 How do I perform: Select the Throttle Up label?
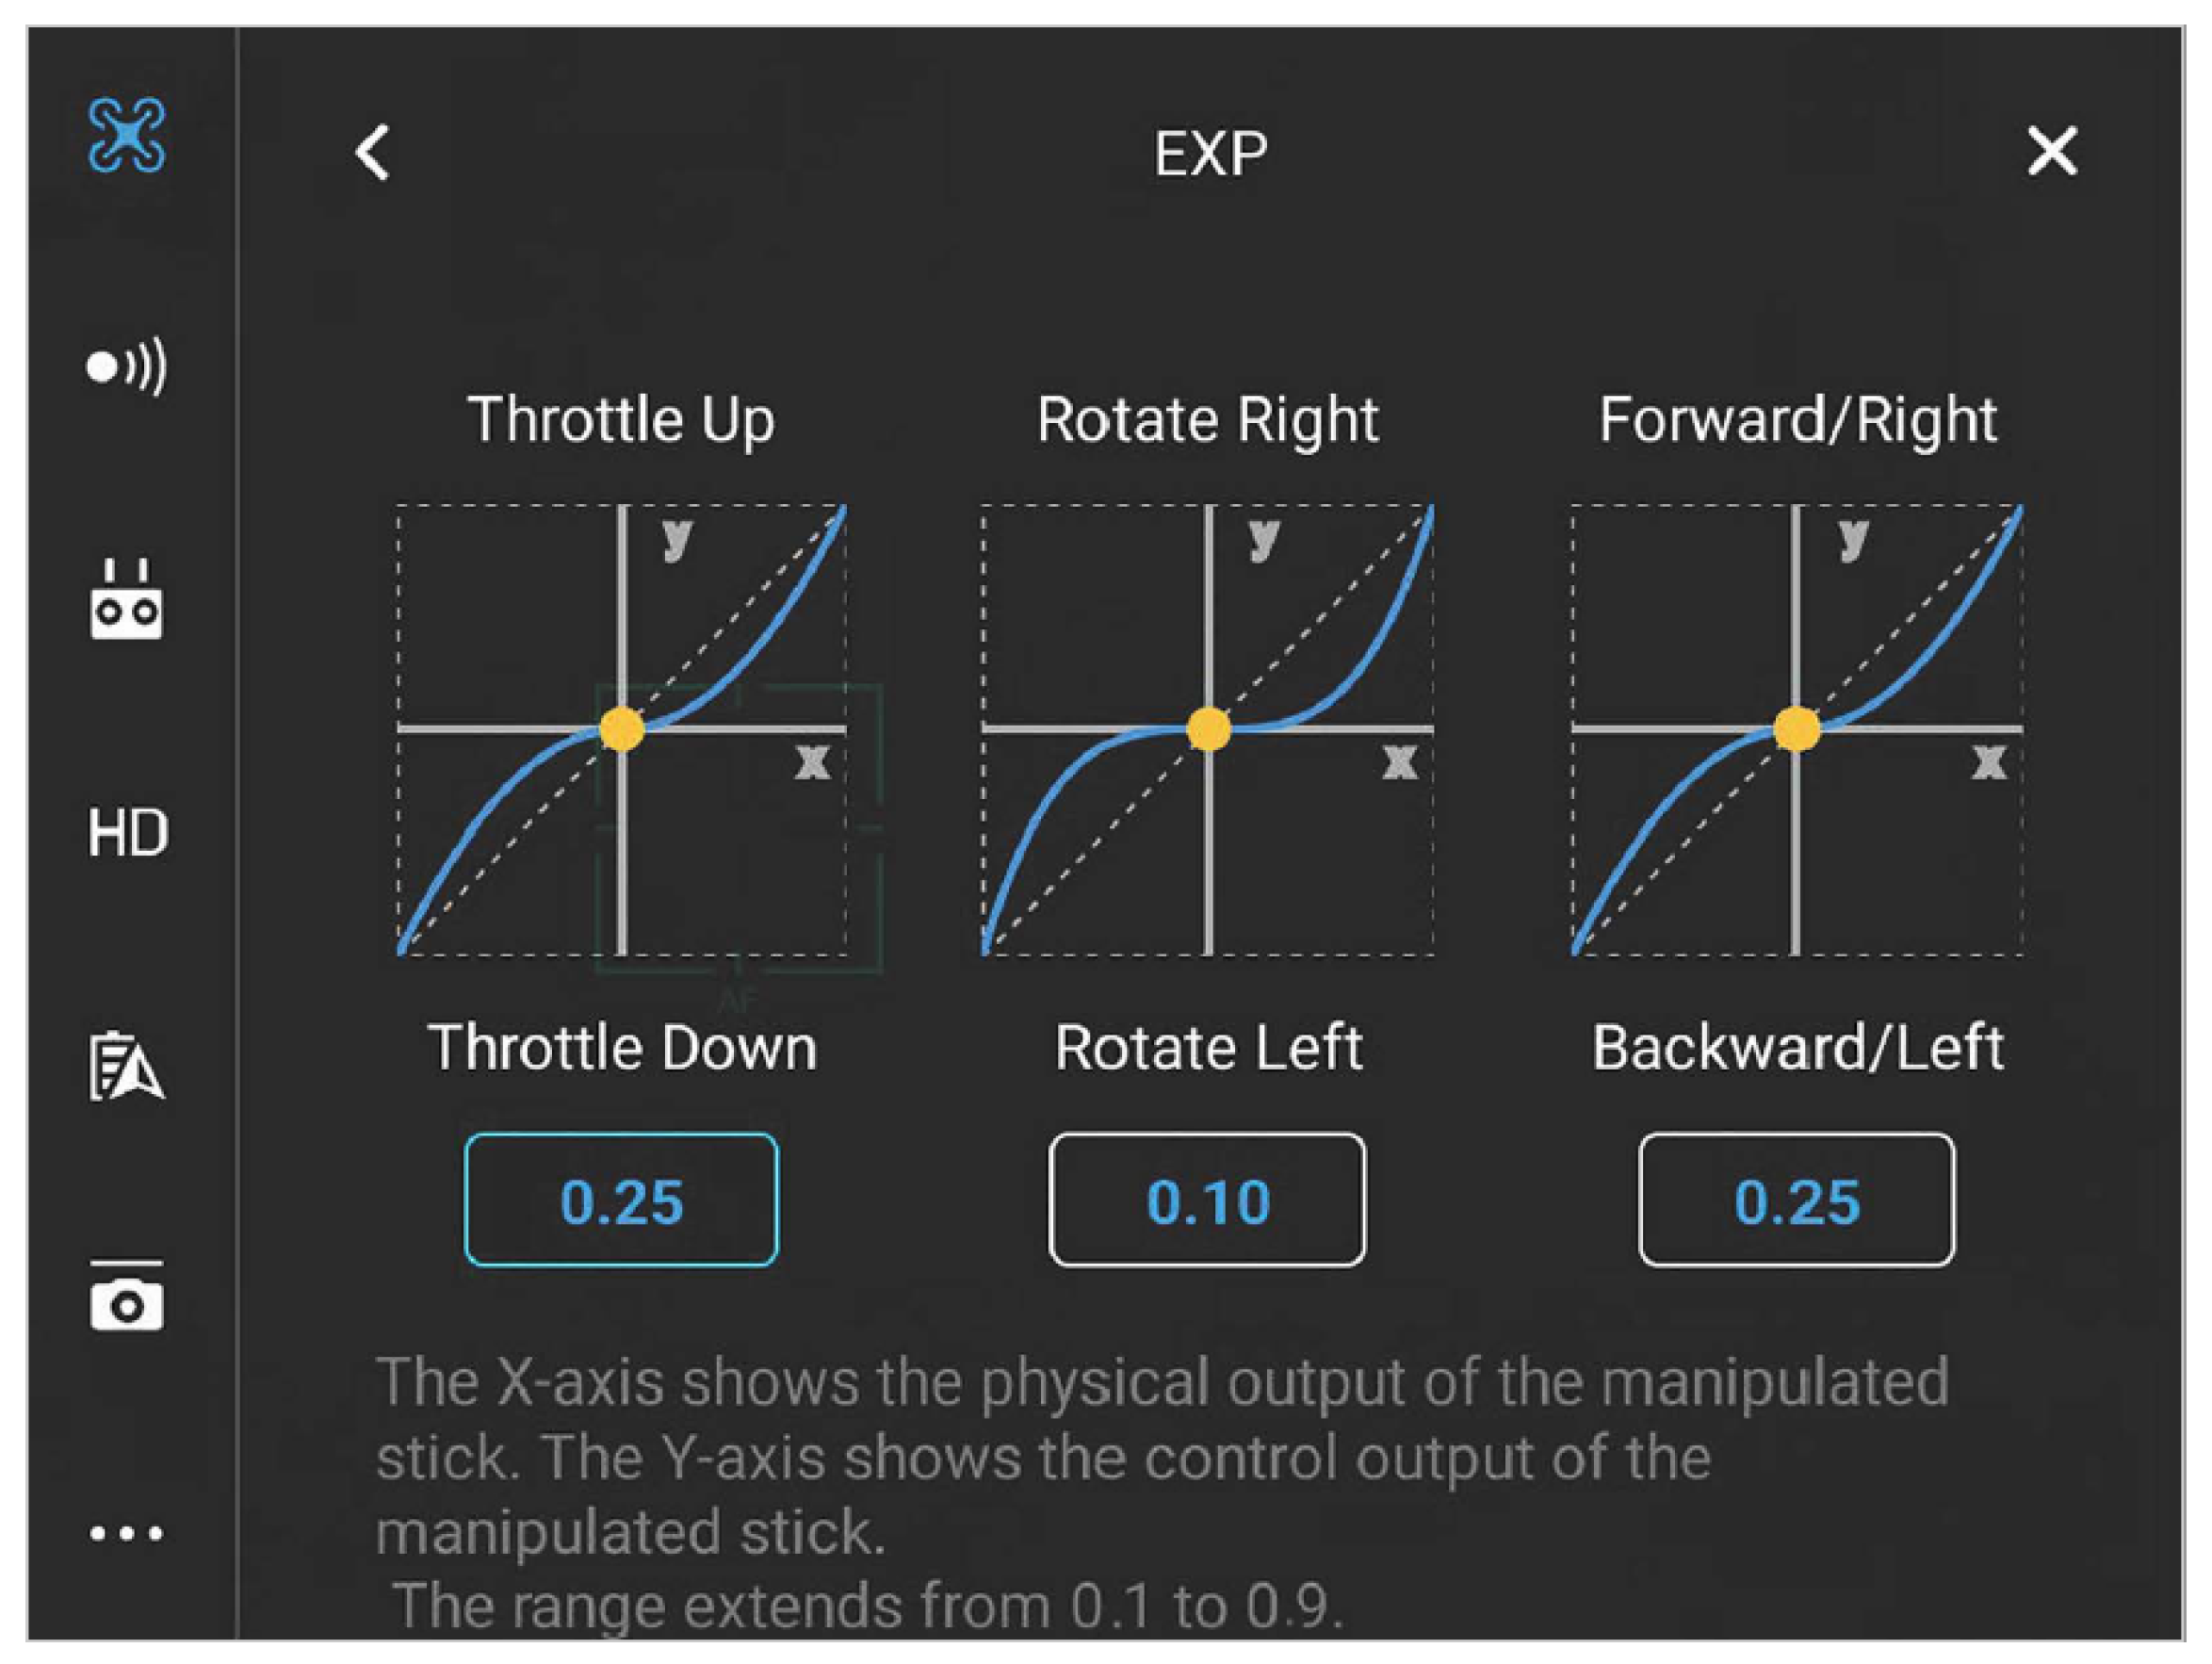(x=621, y=419)
